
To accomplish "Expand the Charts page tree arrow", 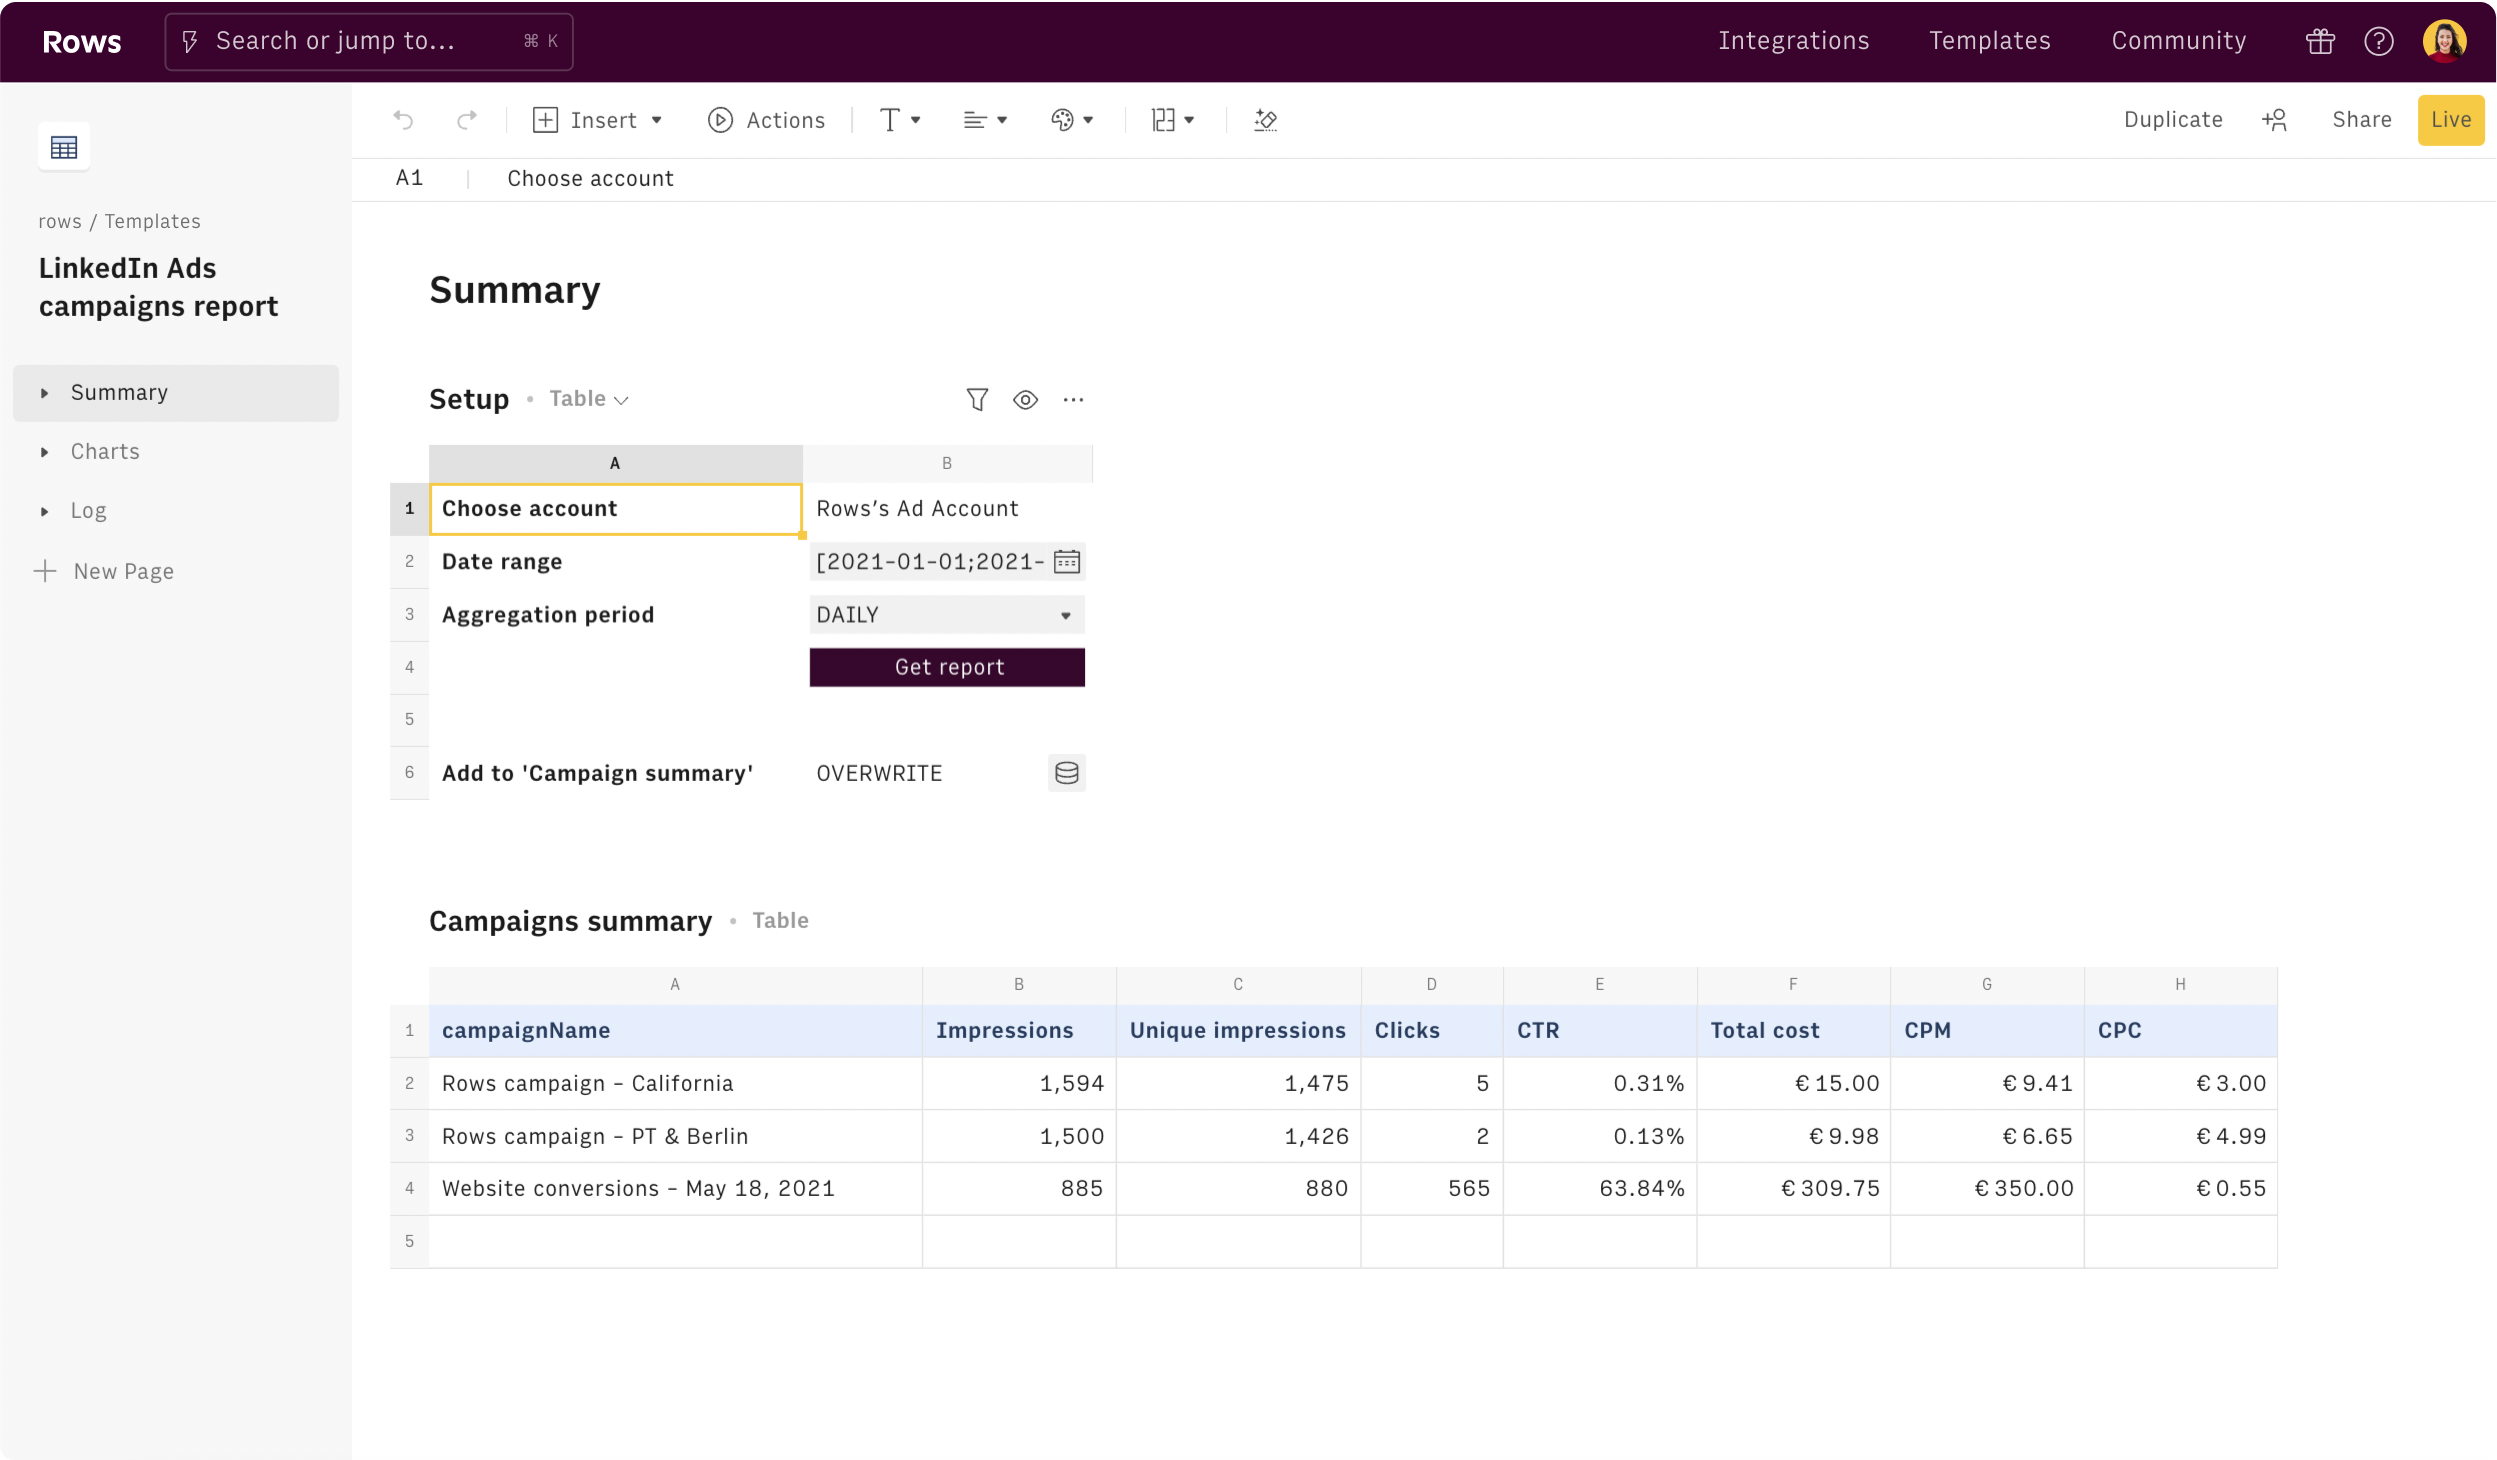I will click(44, 452).
